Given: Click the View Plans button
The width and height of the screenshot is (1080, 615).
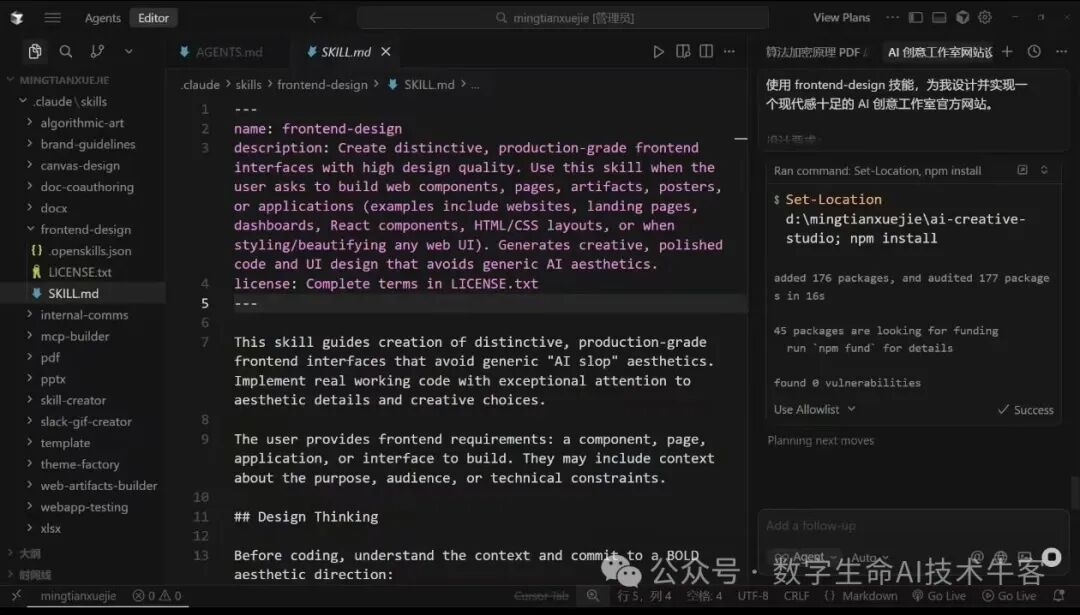Looking at the screenshot, I should click(x=841, y=17).
